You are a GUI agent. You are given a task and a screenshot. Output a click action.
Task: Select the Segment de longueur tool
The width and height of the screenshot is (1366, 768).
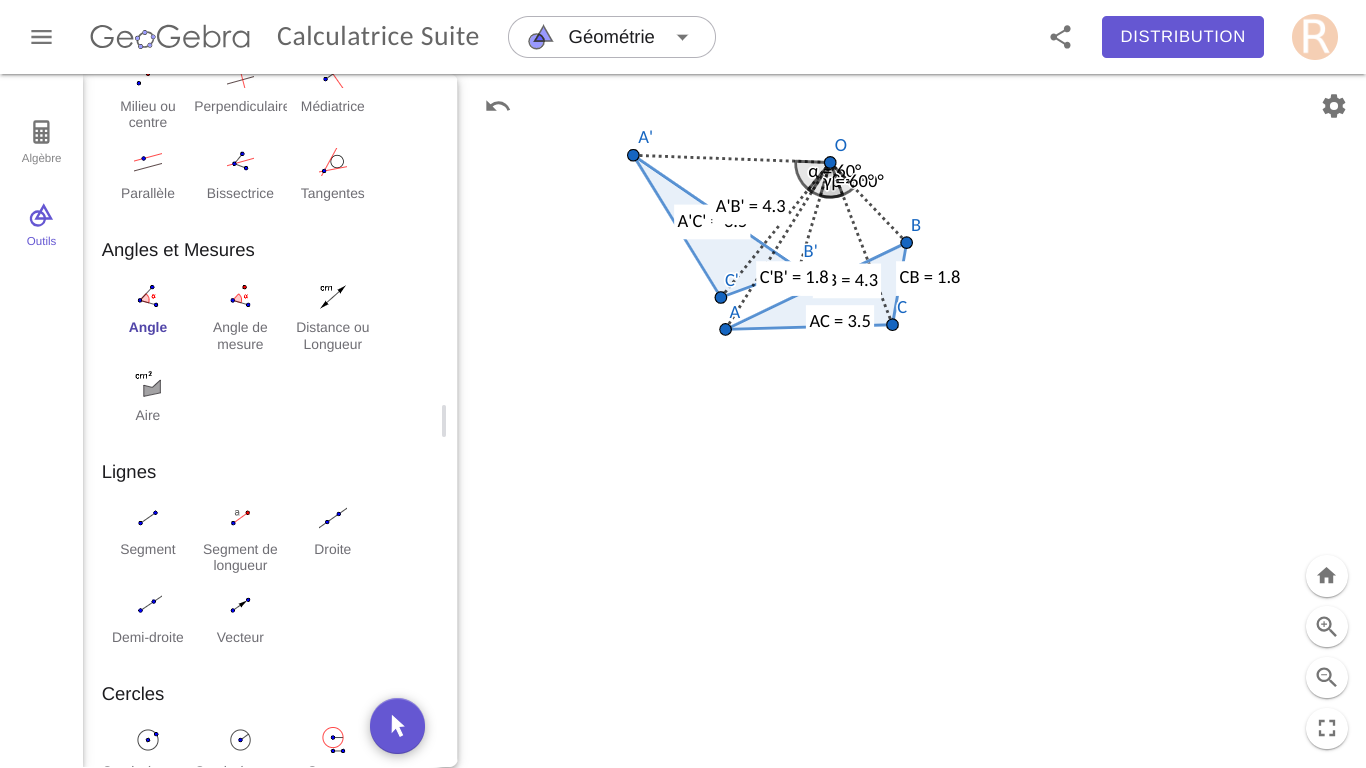click(x=240, y=538)
